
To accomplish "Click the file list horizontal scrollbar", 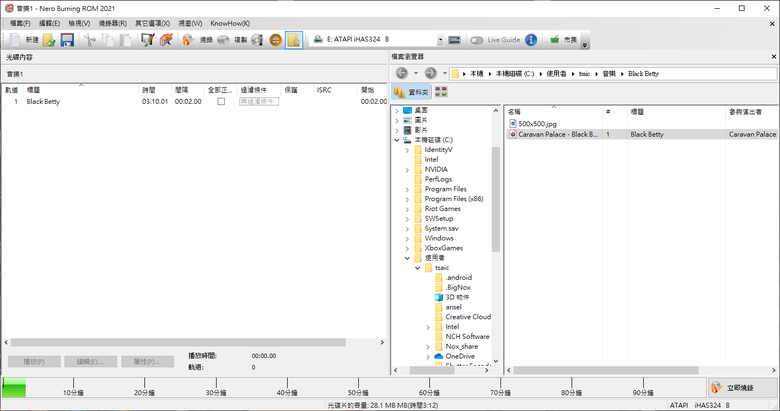I will coord(606,370).
